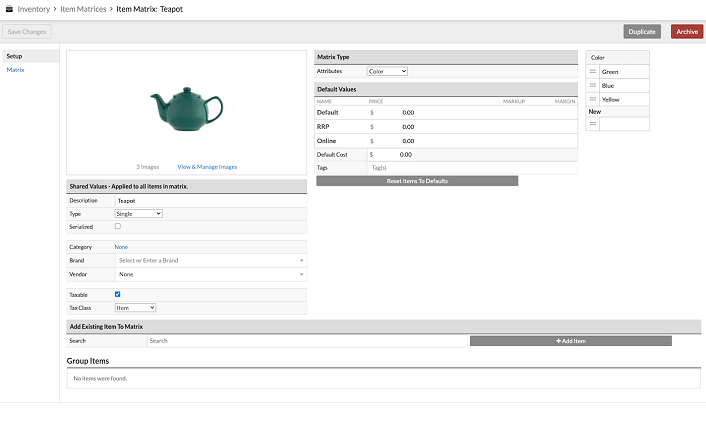Image resolution: width=706 pixels, height=425 pixels.
Task: Select the Setup sidebar tab
Action: point(15,56)
